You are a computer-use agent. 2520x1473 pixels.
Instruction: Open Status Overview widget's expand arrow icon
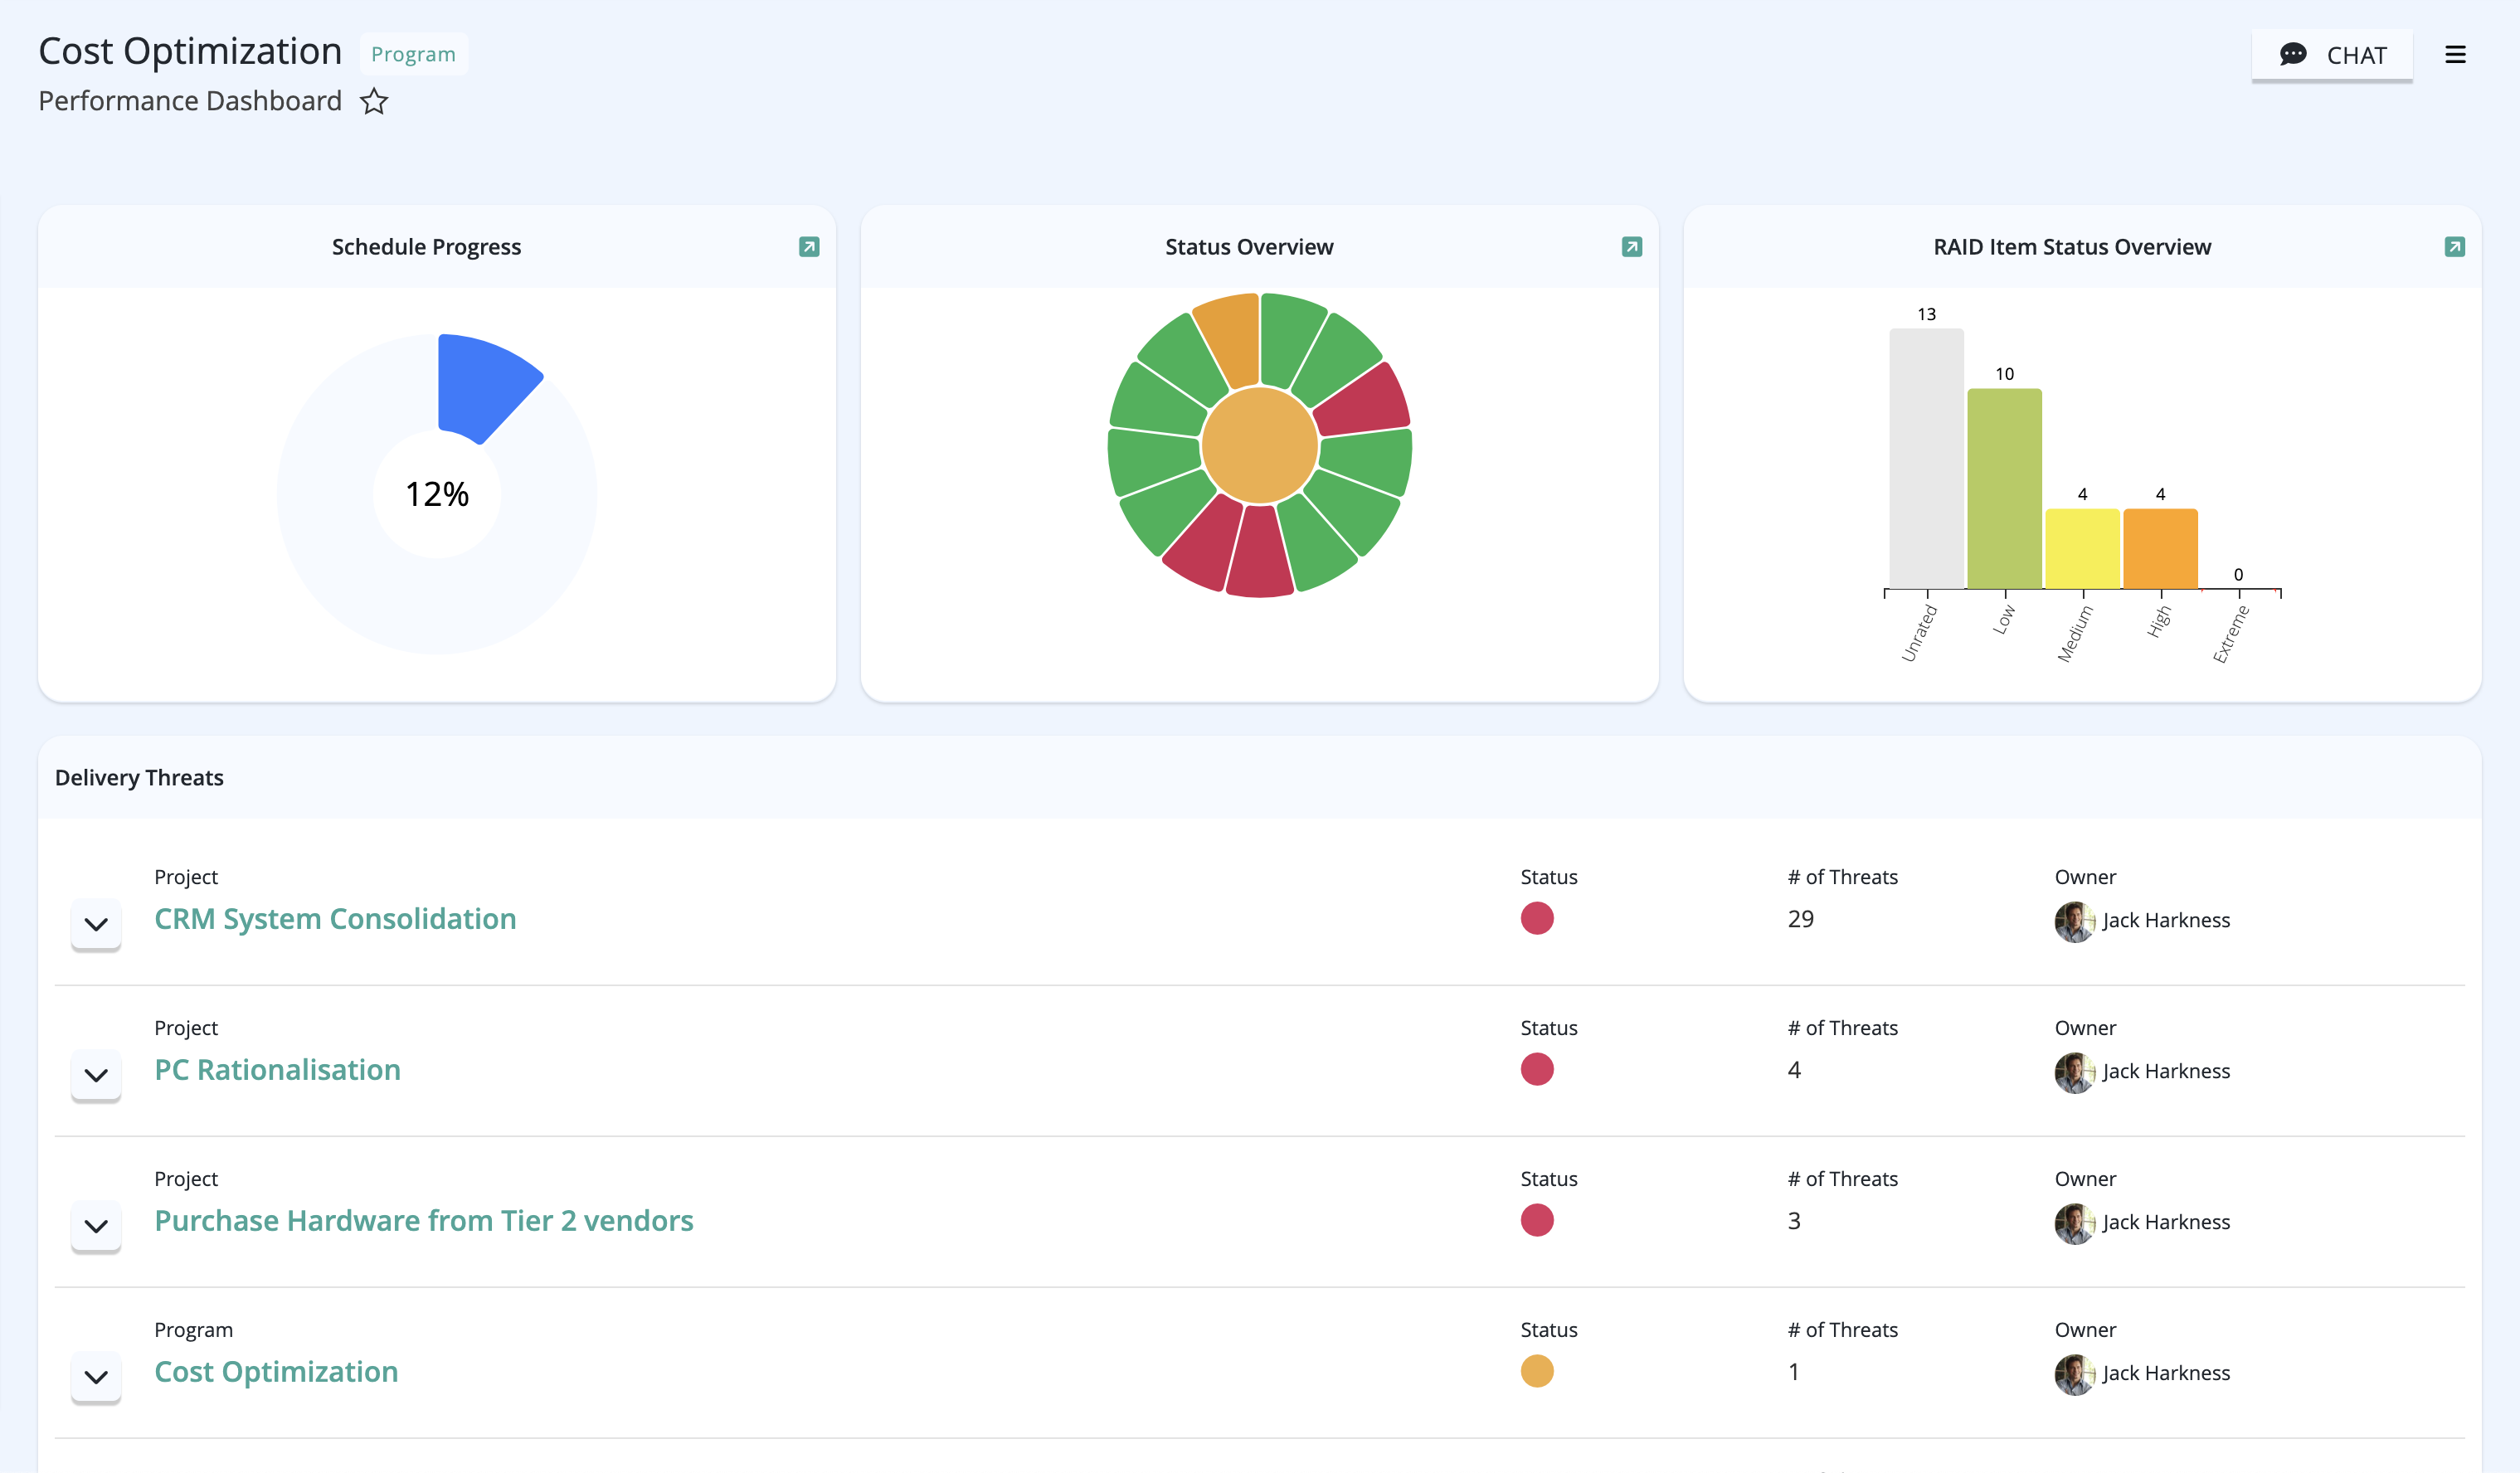pyautogui.click(x=1632, y=247)
